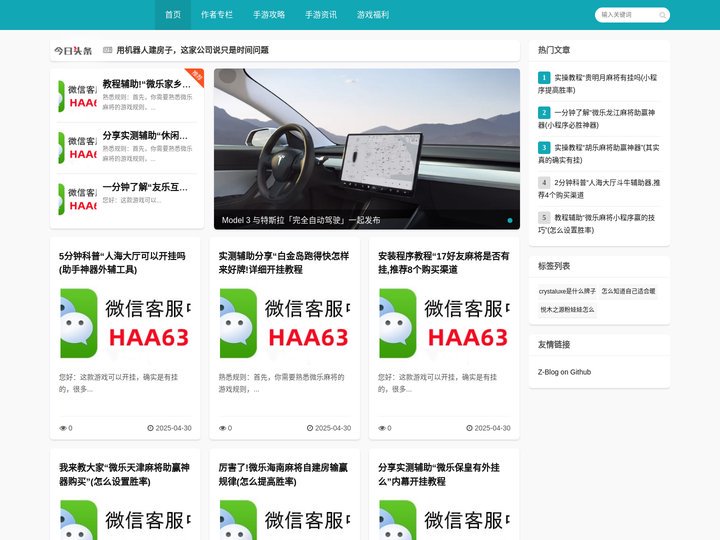Click the image on 人海大厅 card

pos(125,323)
